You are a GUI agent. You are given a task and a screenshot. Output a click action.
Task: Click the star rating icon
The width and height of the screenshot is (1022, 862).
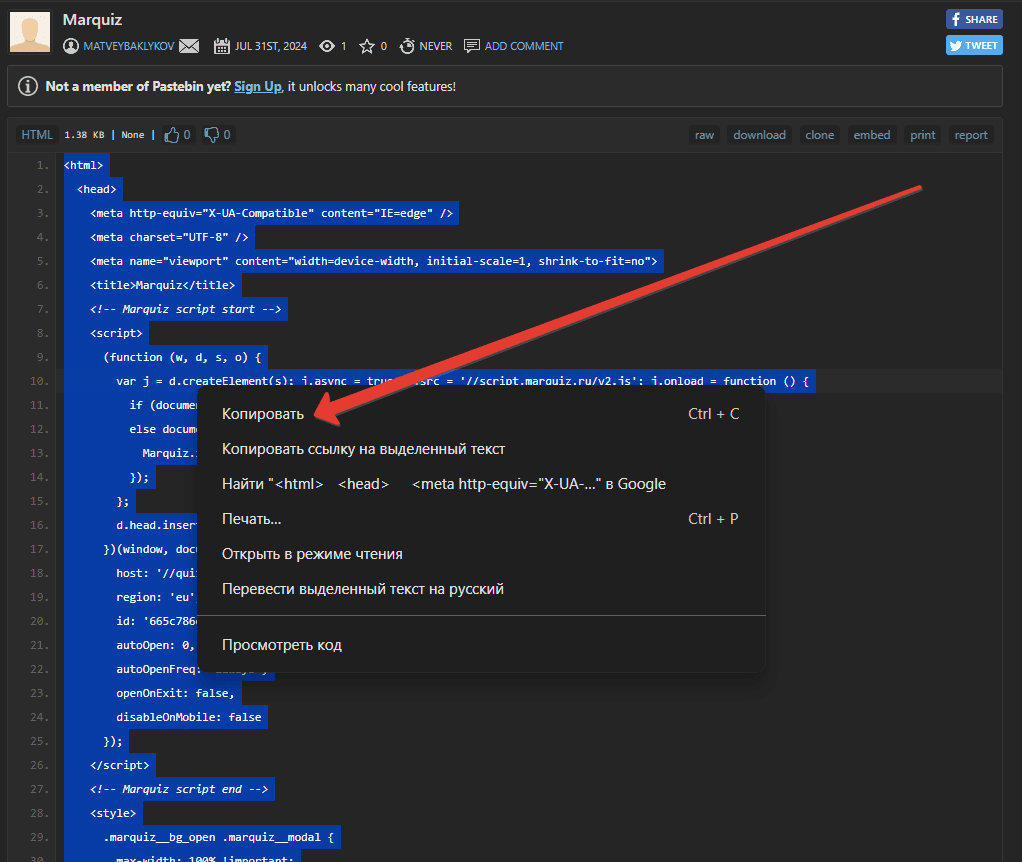[367, 46]
